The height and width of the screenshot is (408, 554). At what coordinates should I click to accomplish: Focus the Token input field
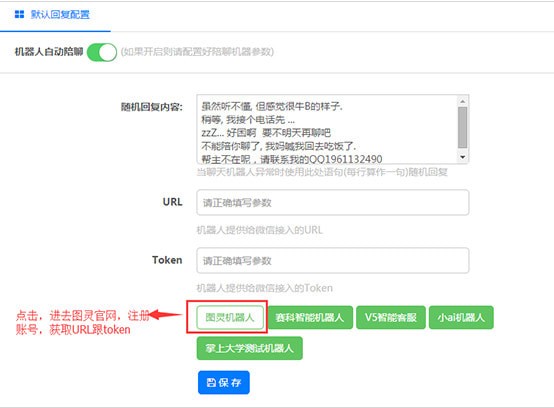click(332, 261)
